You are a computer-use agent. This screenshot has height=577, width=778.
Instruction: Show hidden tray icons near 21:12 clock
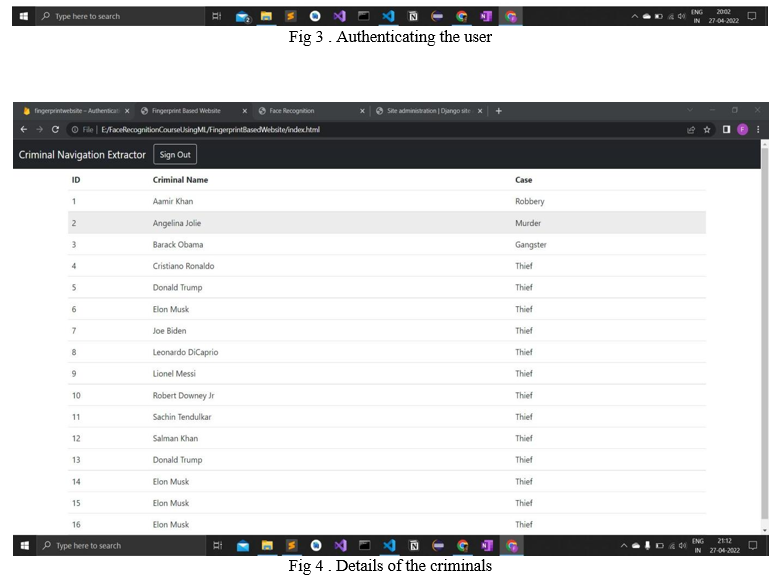[624, 545]
